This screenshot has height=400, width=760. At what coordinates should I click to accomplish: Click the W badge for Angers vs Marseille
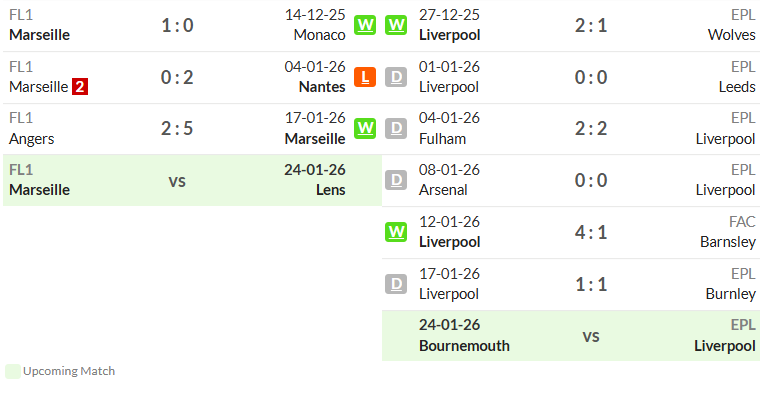tap(365, 128)
